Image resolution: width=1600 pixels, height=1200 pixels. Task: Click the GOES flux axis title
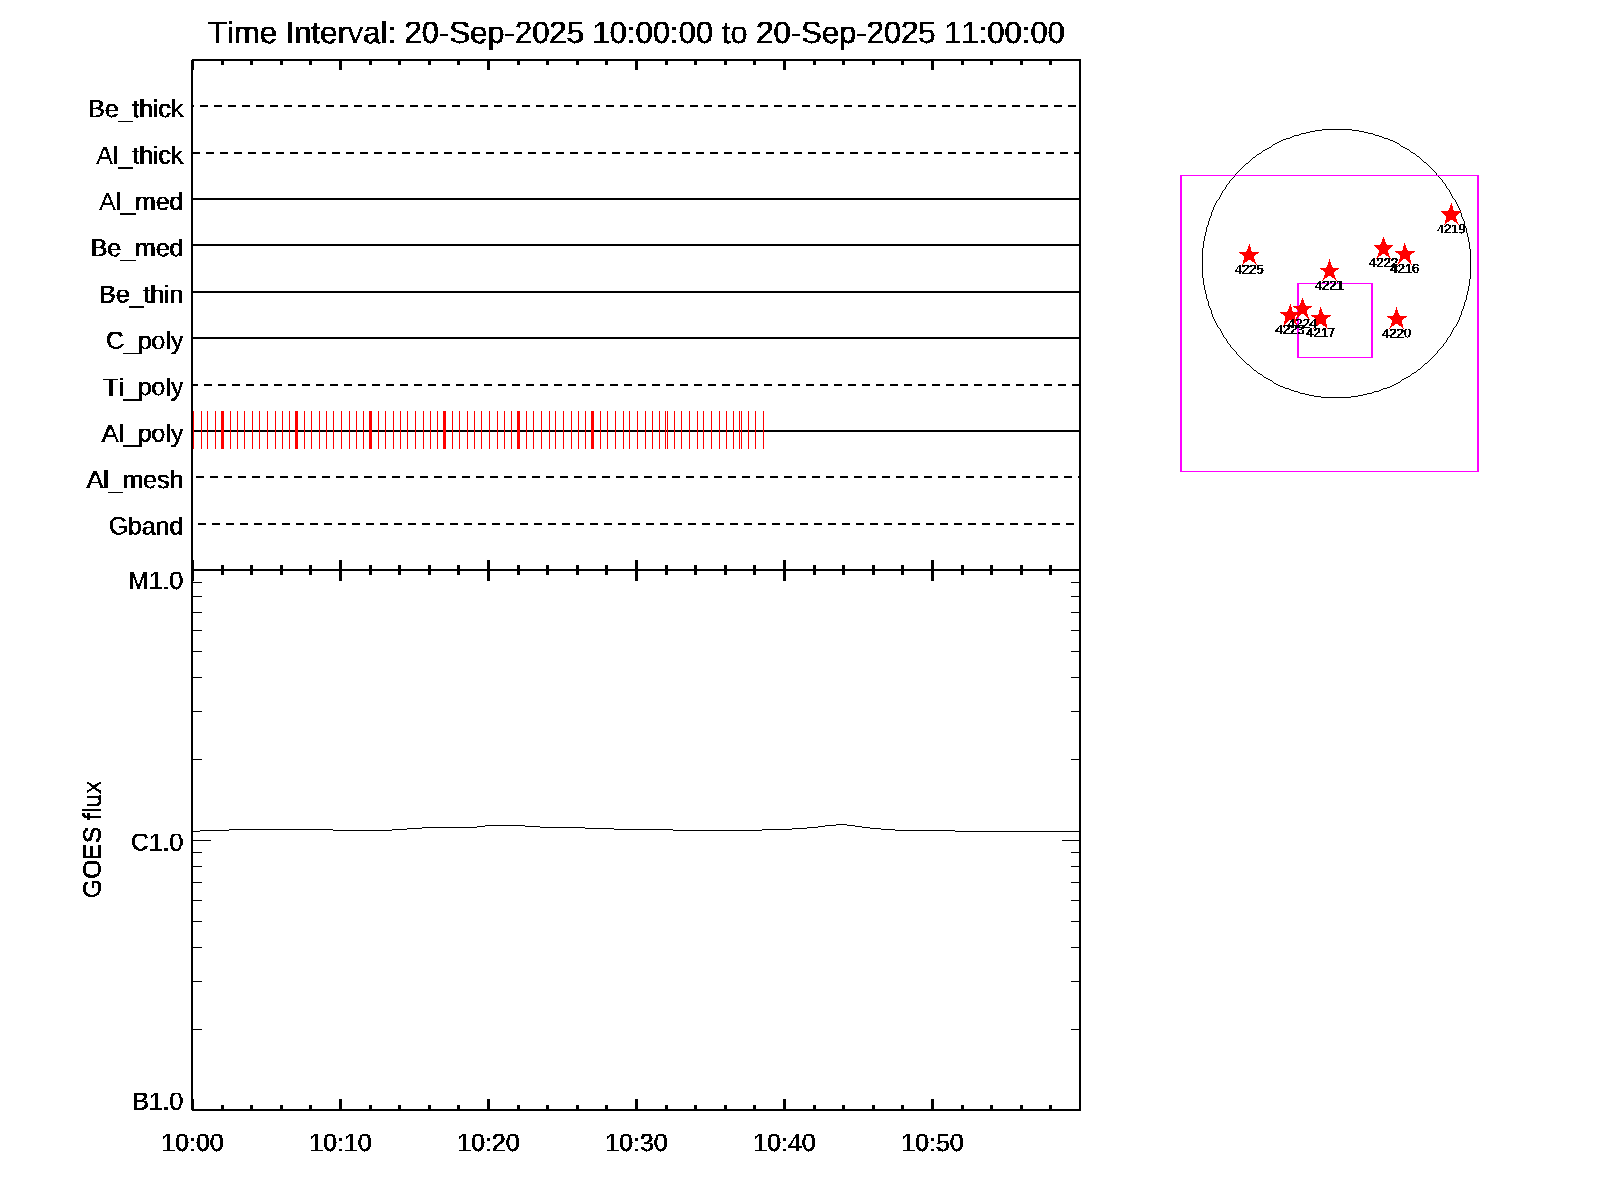(x=92, y=839)
